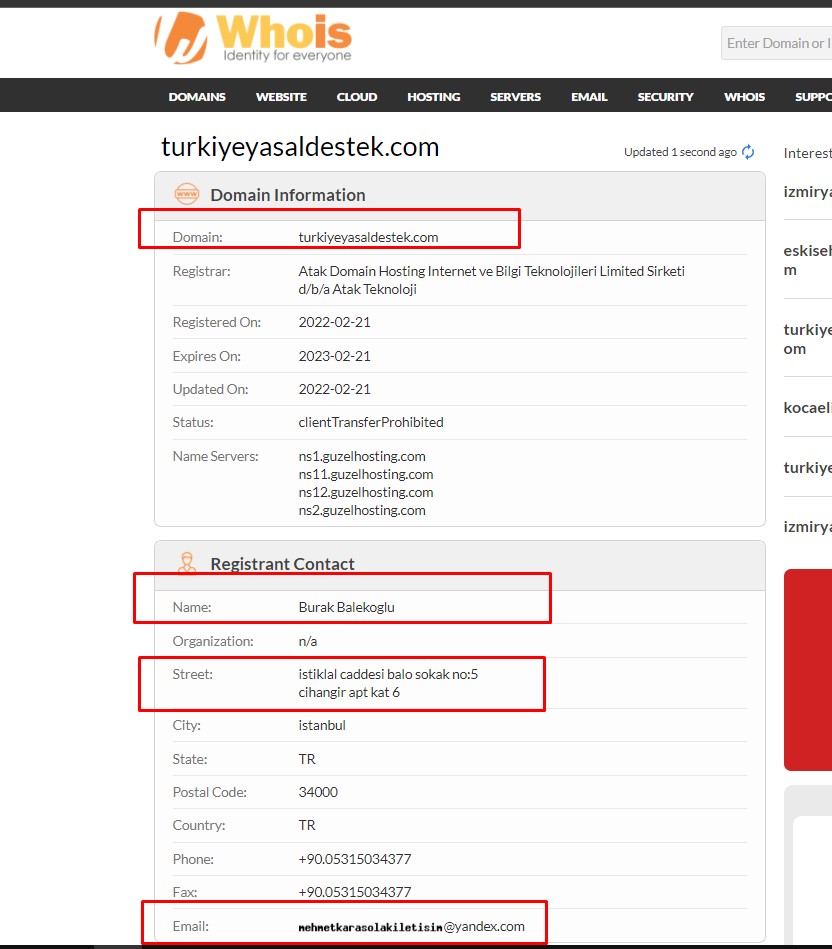
Task: Select the Fax number value
Action: tap(355, 892)
